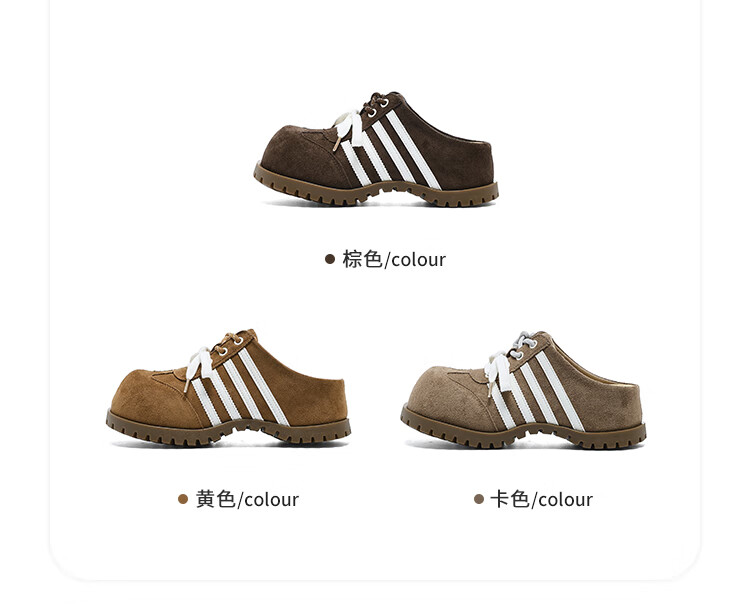Click the 黄色/colour label

[x=247, y=499]
